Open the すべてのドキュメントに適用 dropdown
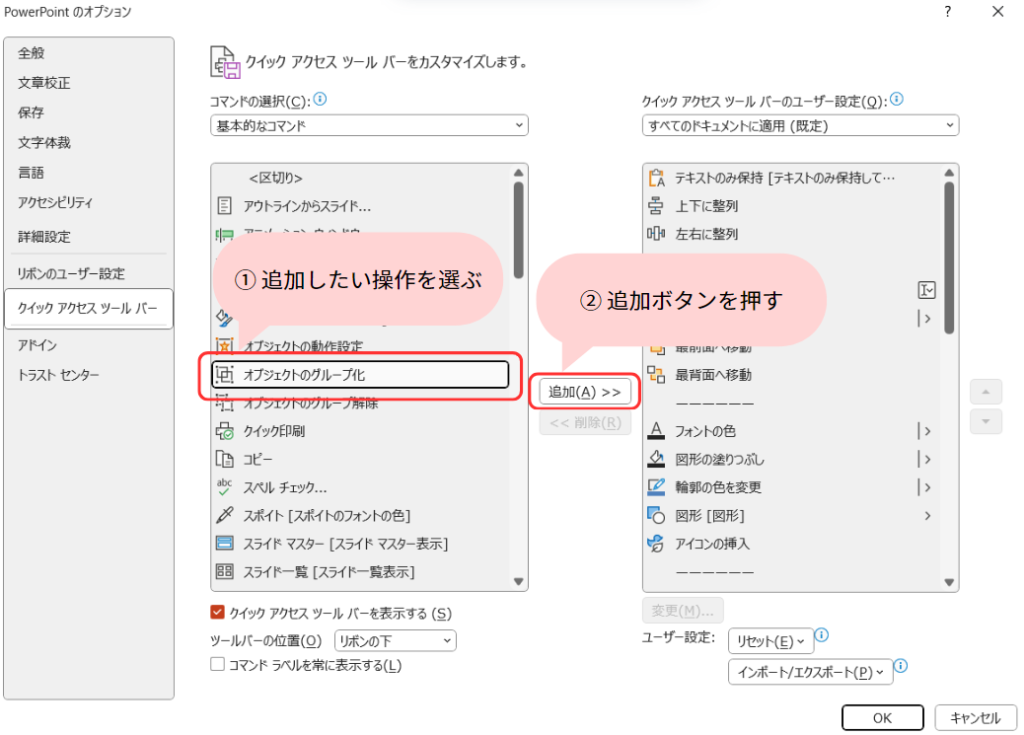This screenshot has height=735, width=1024. coord(800,125)
